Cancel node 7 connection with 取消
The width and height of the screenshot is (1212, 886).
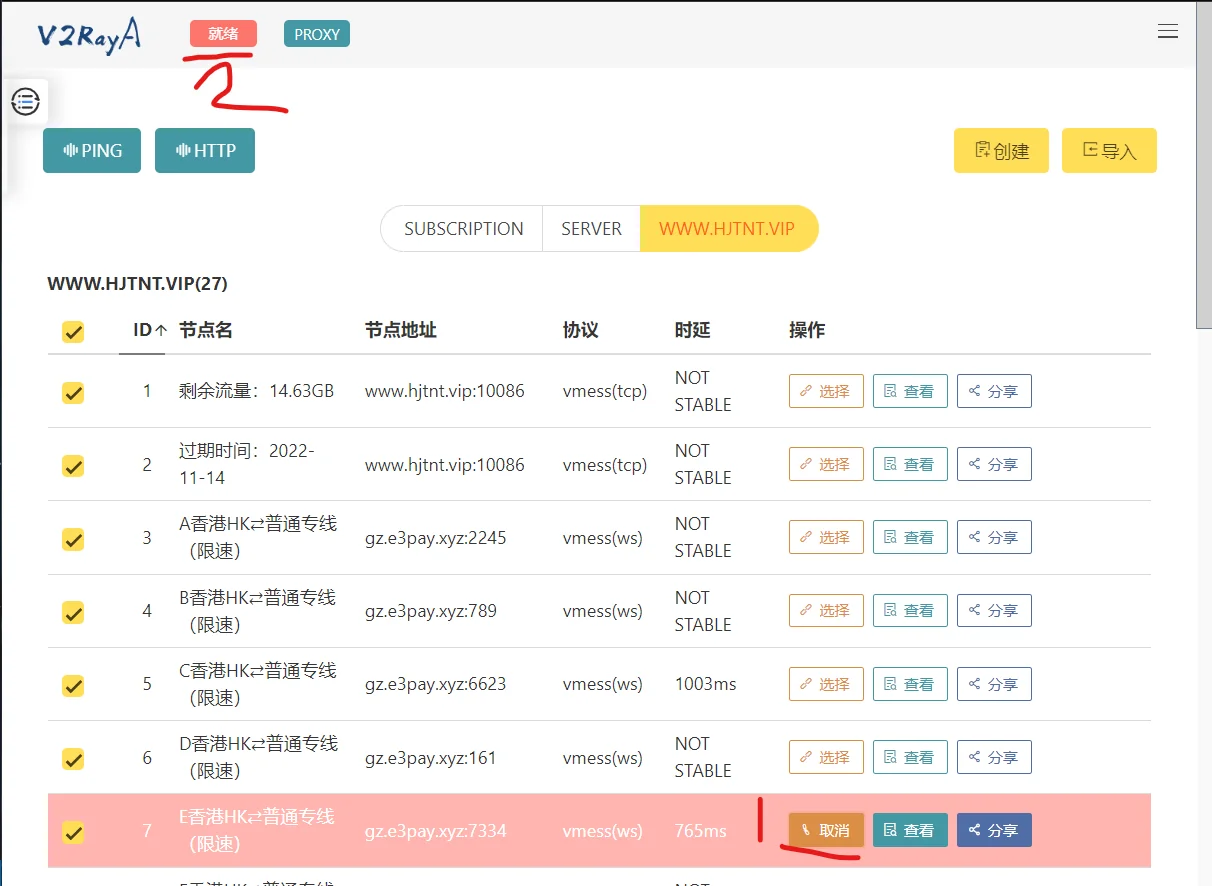pyautogui.click(x=826, y=830)
